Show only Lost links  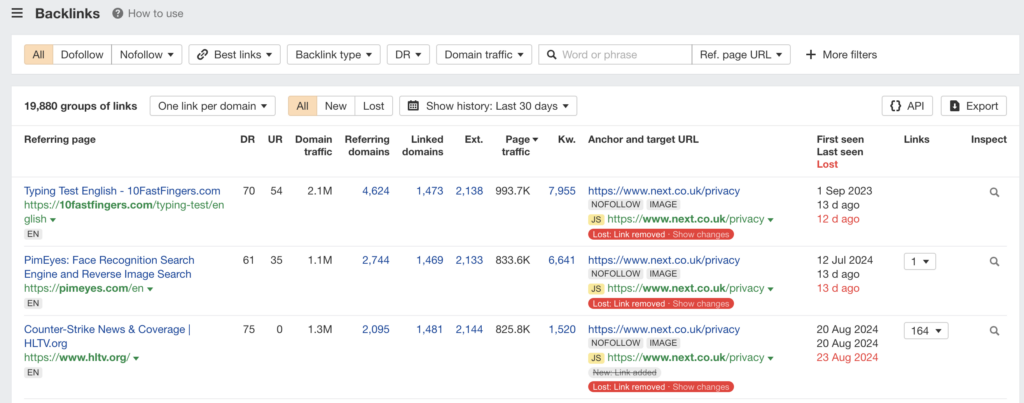pos(374,106)
